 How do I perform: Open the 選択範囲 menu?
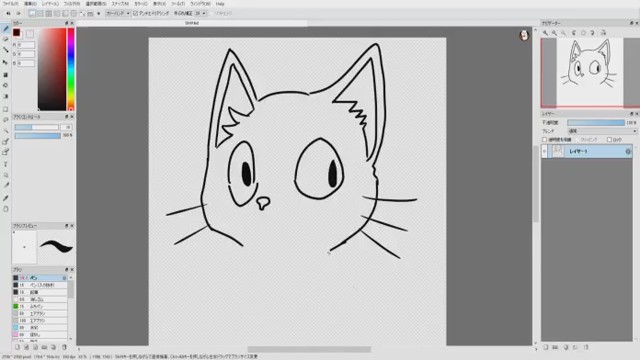(96, 4)
